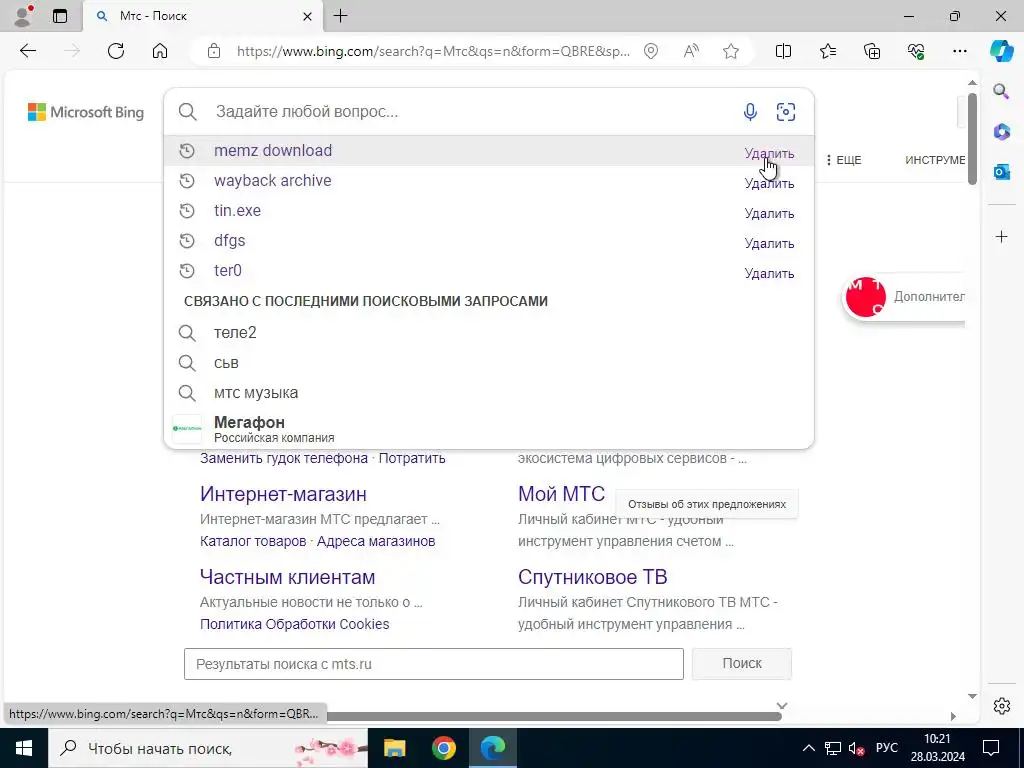1024x768 pixels.
Task: Open Спутниковое ТВ link
Action: coord(592,577)
